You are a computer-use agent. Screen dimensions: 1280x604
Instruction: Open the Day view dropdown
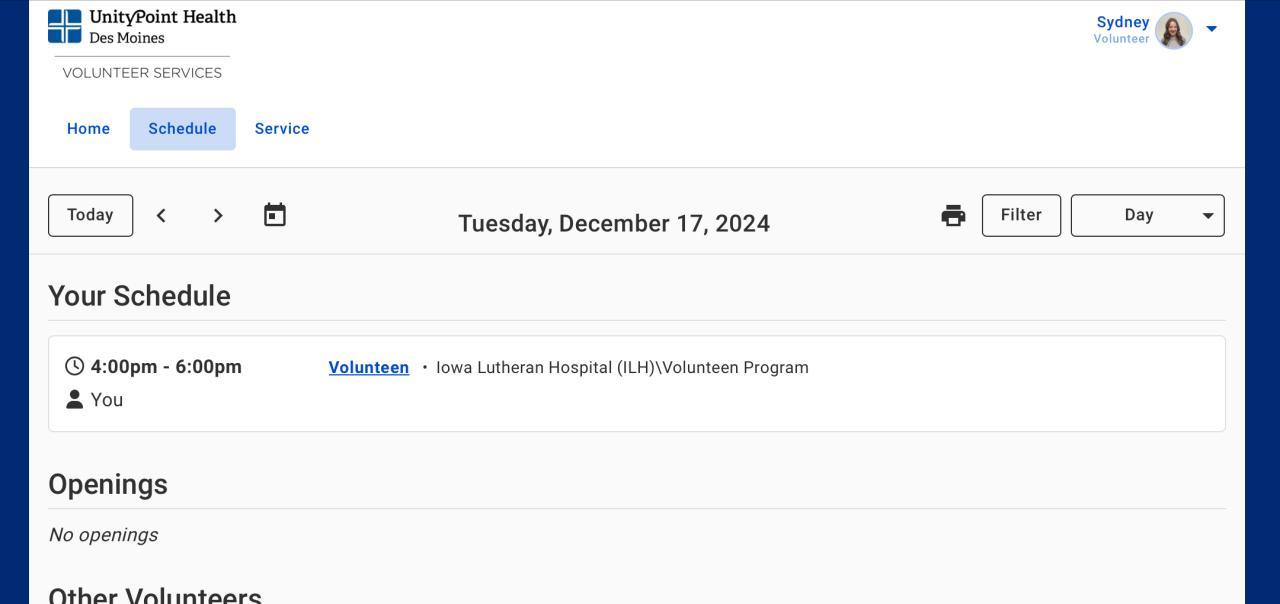point(1147,216)
